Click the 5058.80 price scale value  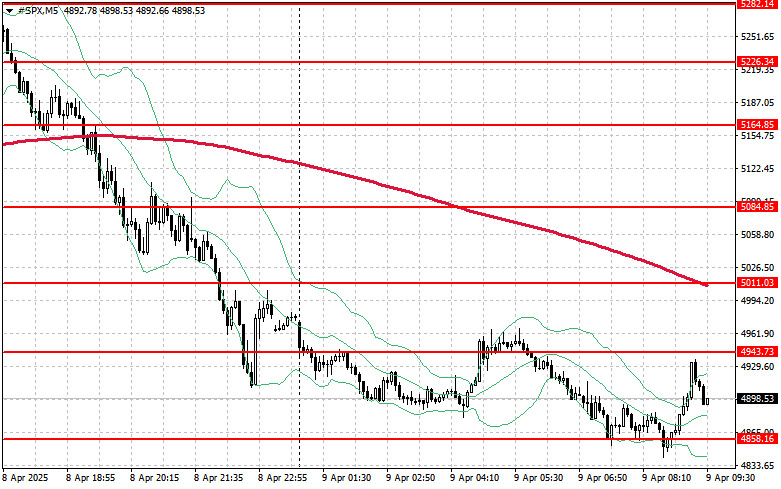tap(758, 235)
